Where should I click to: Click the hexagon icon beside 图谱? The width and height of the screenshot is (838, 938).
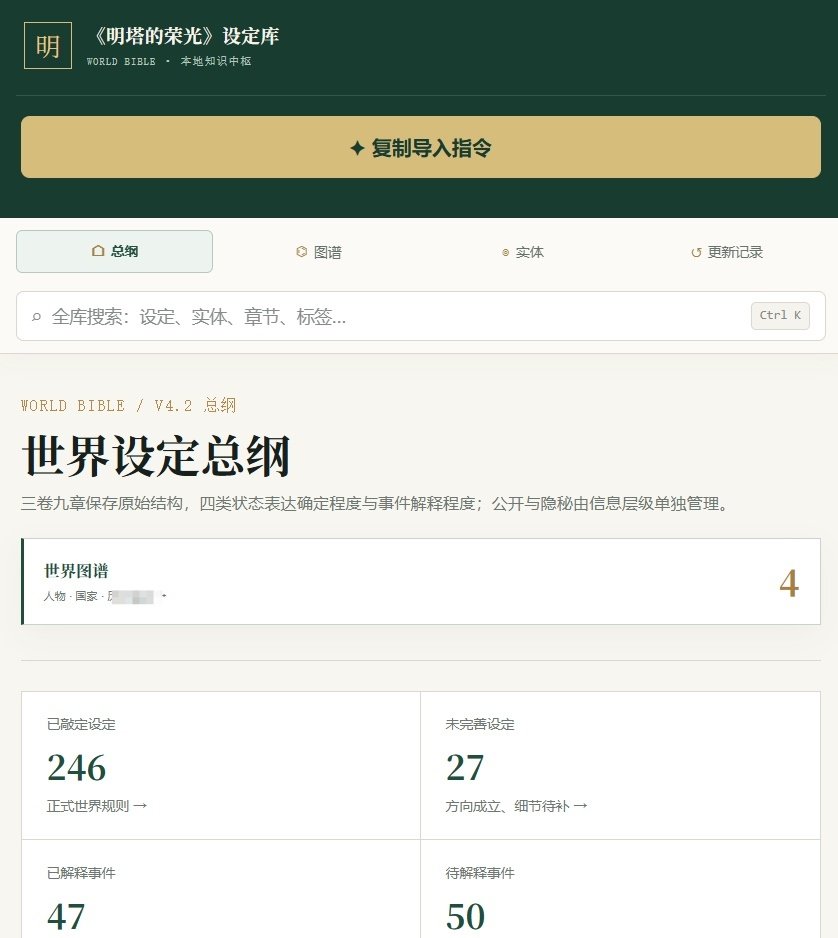pyautogui.click(x=301, y=252)
